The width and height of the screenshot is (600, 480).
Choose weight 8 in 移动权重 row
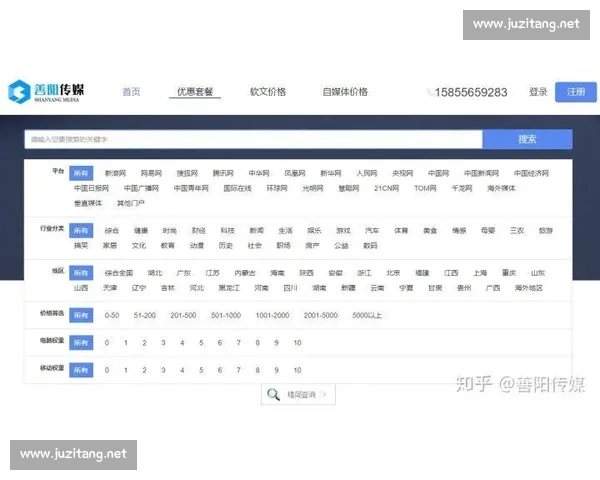tap(258, 371)
